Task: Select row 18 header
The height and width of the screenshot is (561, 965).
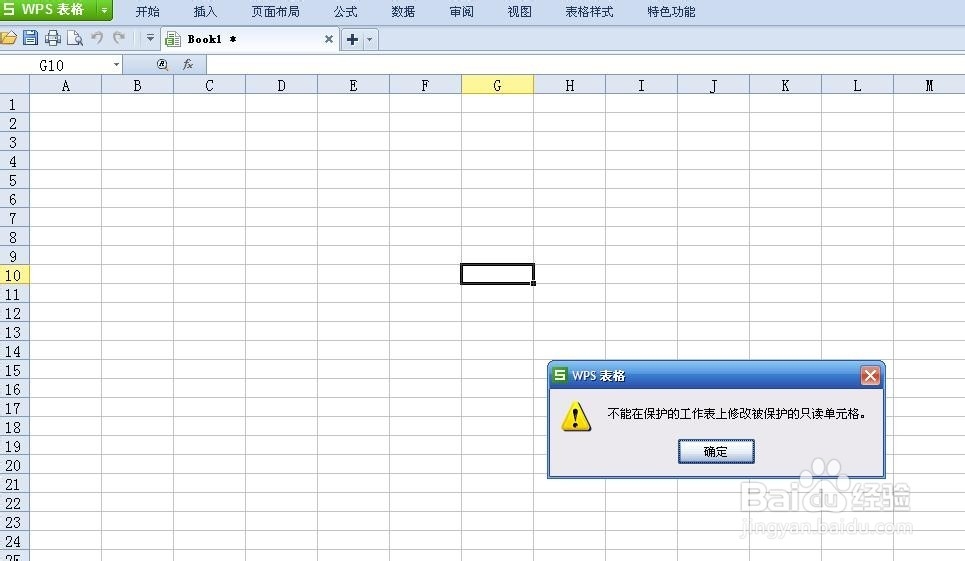Action: (x=14, y=427)
